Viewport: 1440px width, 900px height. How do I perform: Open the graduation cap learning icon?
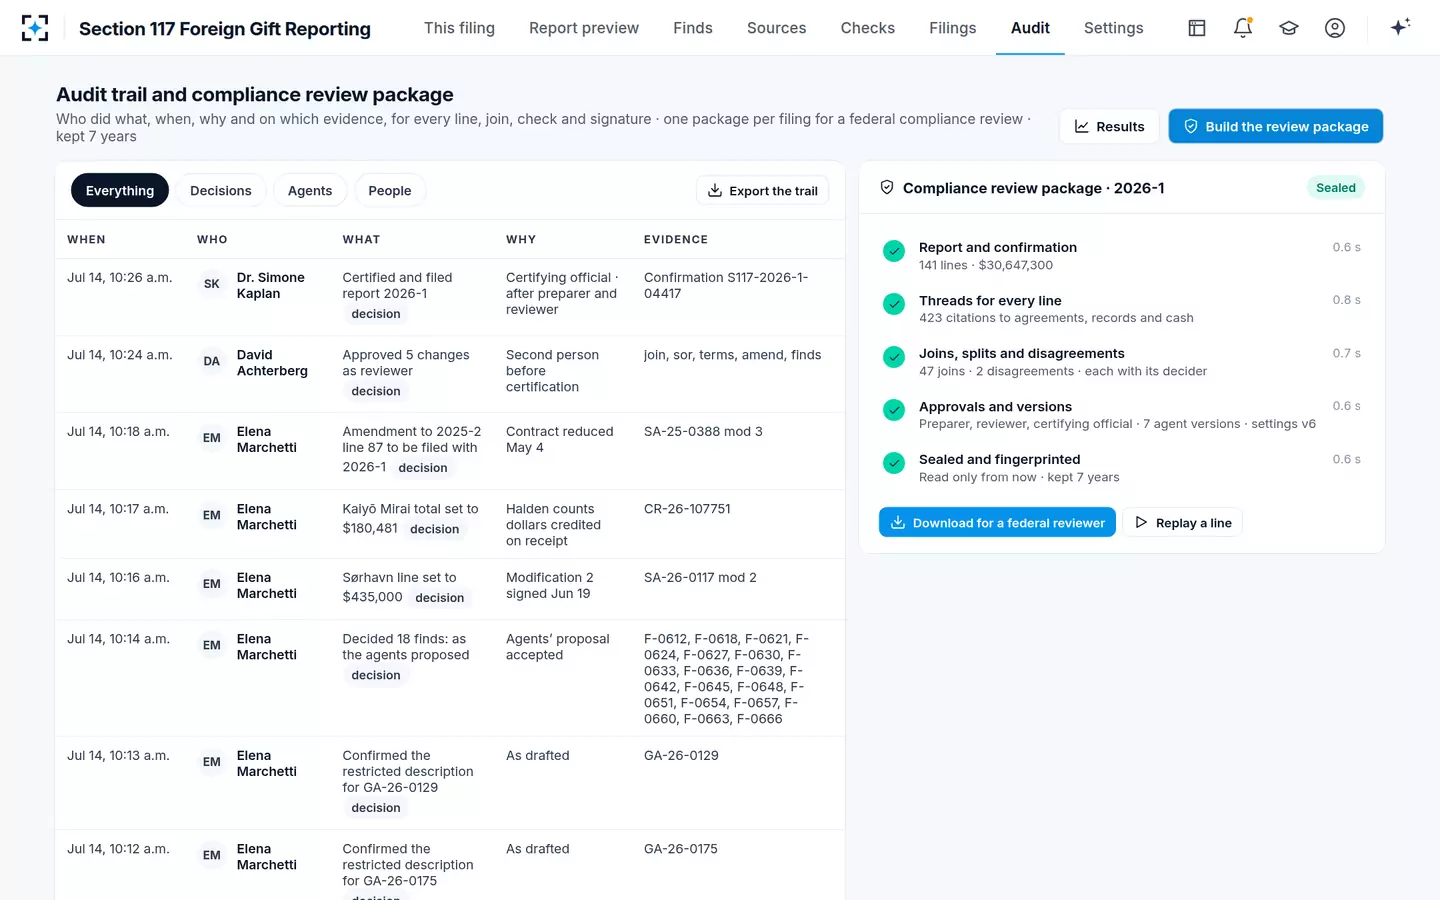tap(1289, 28)
